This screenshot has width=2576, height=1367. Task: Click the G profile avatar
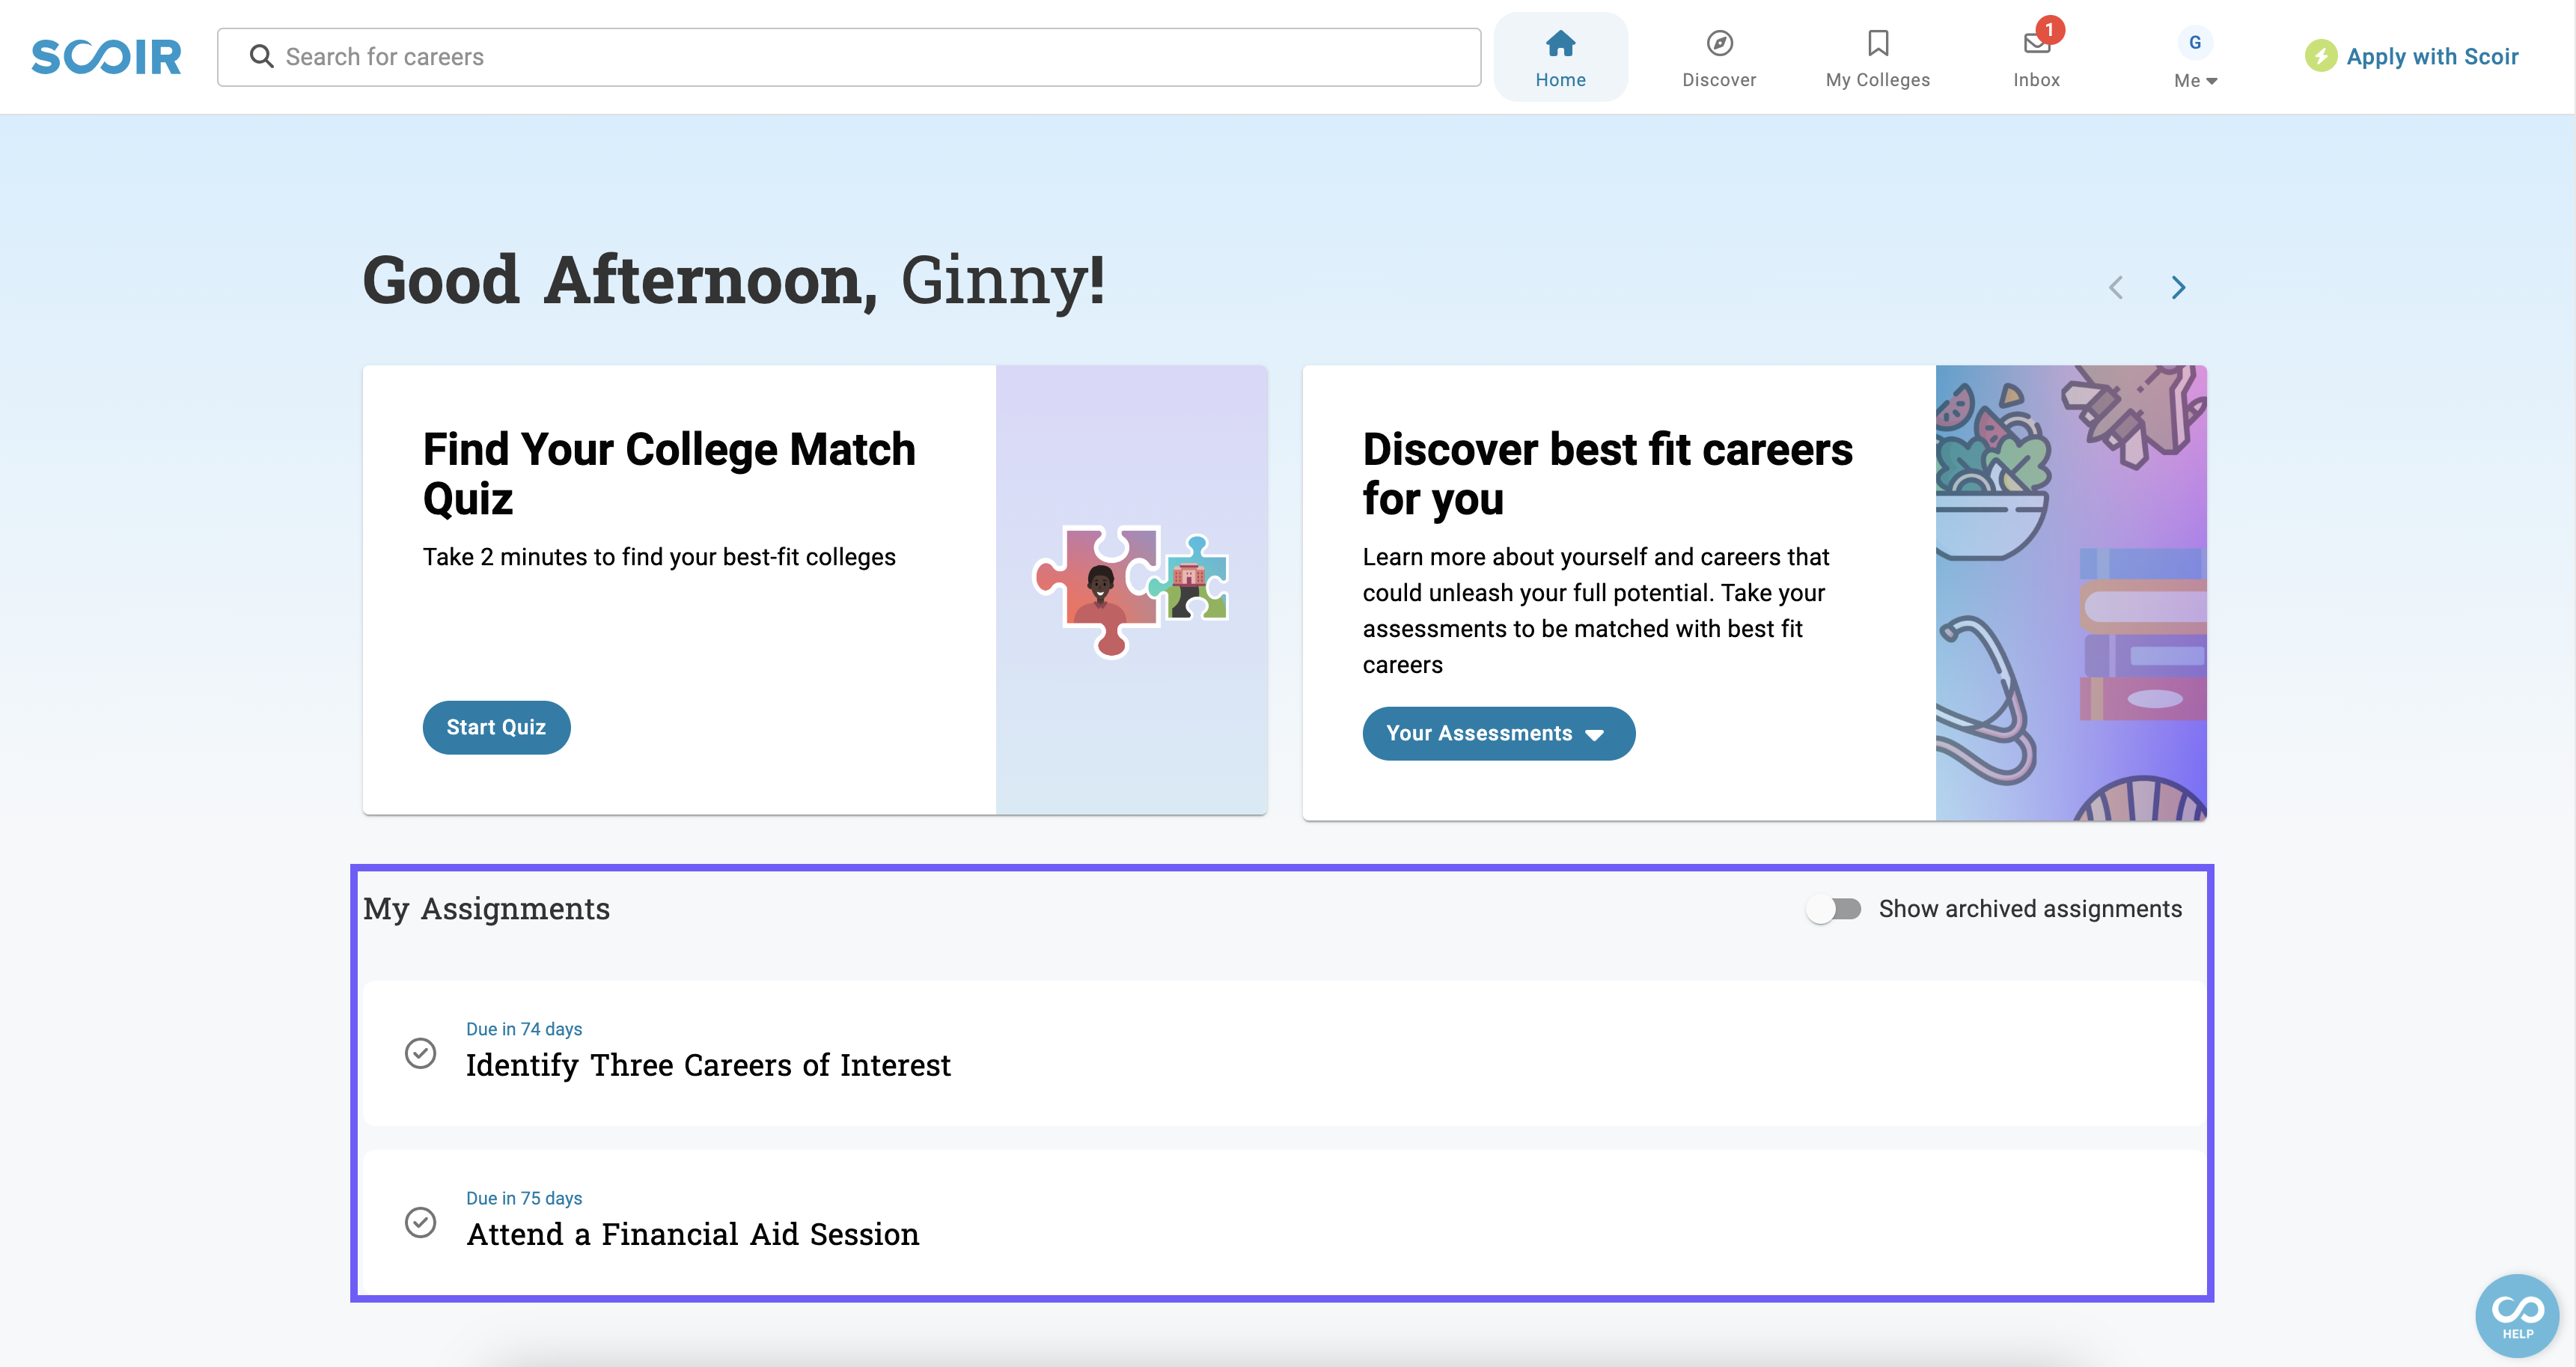[2195, 42]
